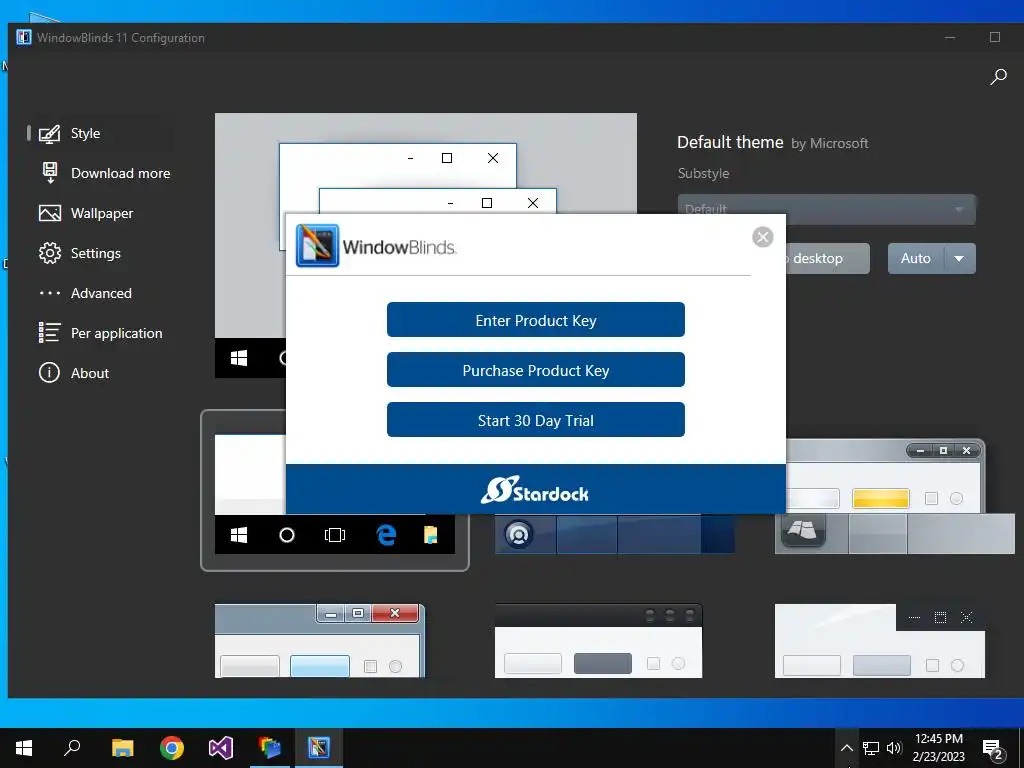
Task: Go to Wallpaper section
Action: tap(102, 214)
